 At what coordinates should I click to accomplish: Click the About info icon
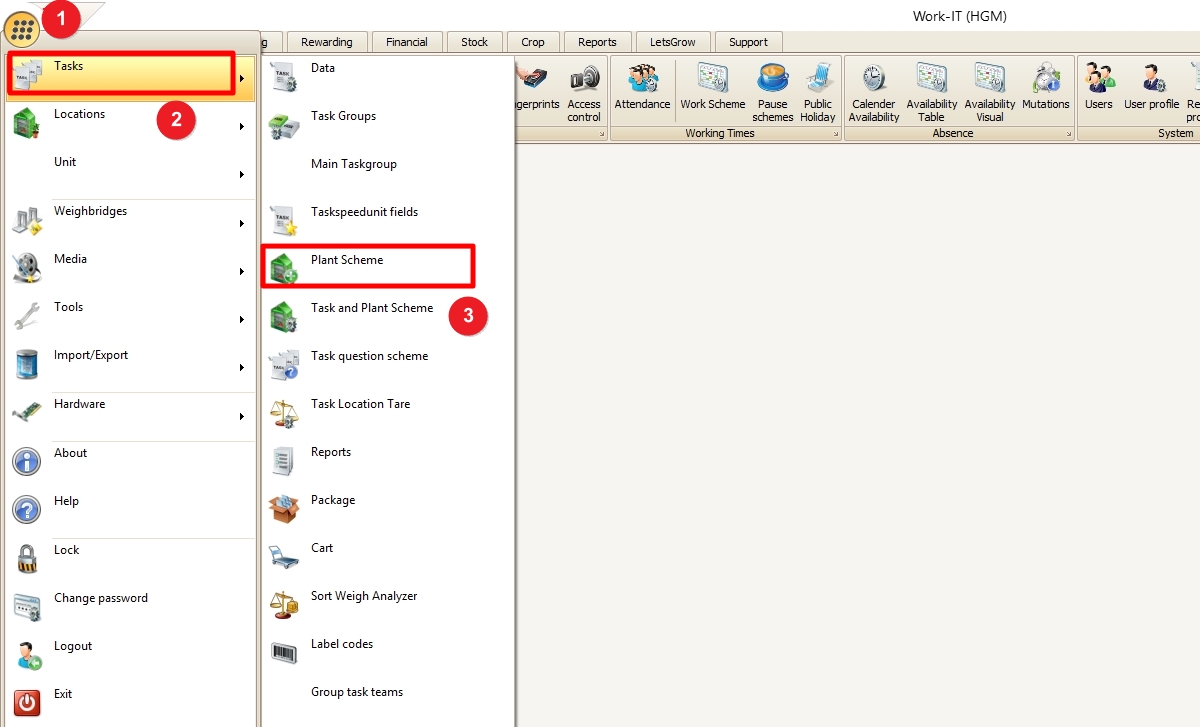[27, 461]
